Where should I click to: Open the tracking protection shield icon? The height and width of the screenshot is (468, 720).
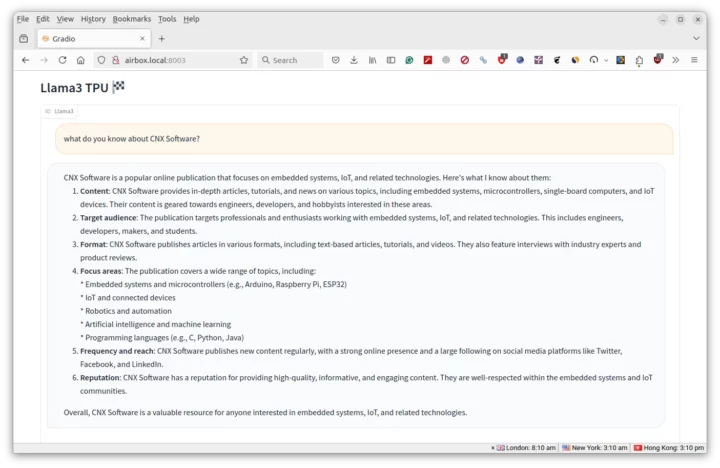click(101, 60)
